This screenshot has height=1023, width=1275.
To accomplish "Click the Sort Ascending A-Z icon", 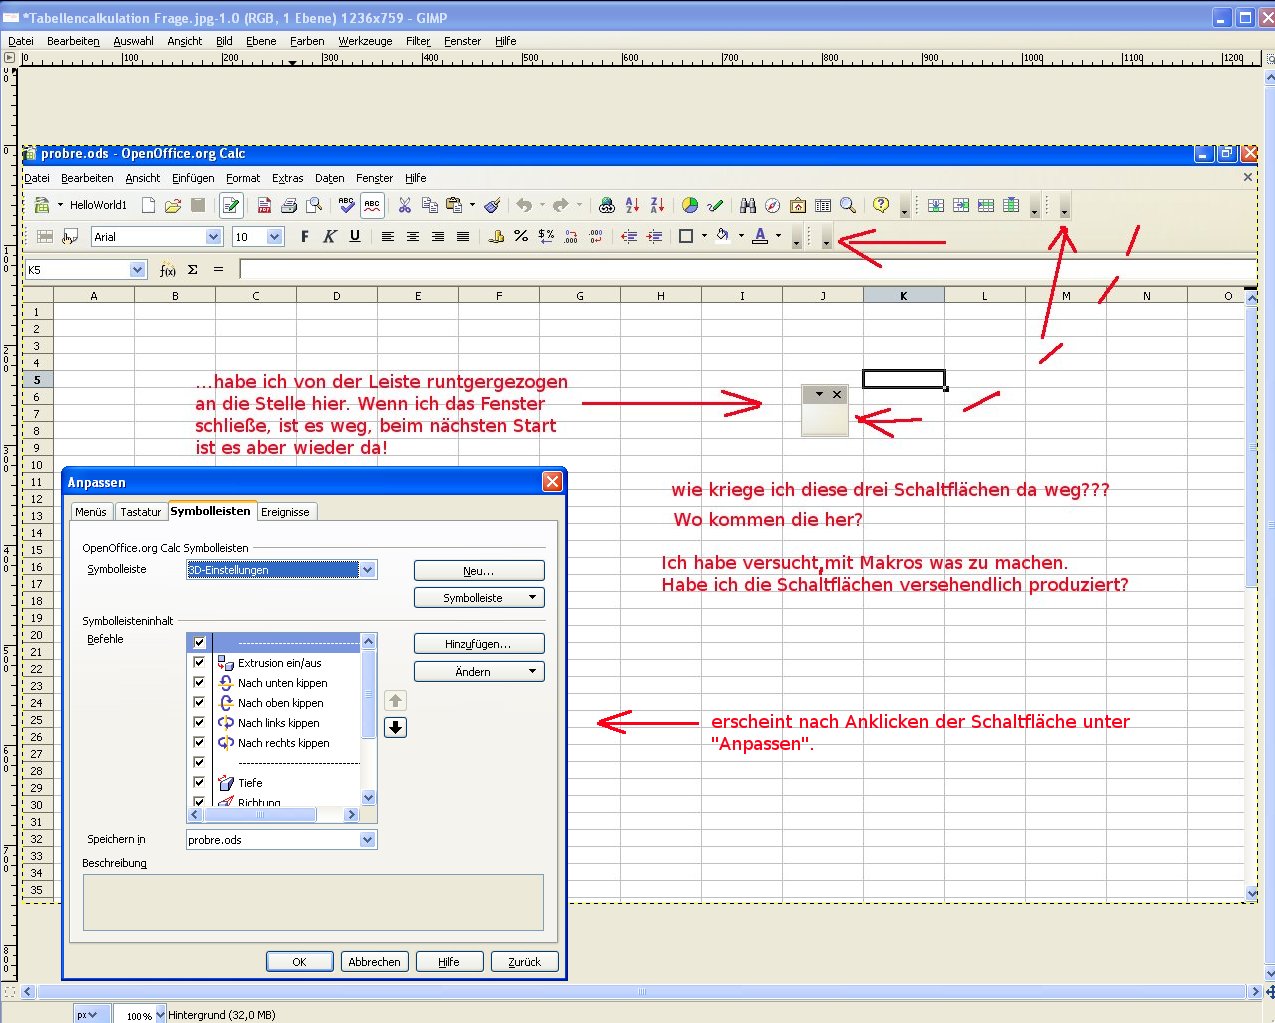I will point(632,205).
